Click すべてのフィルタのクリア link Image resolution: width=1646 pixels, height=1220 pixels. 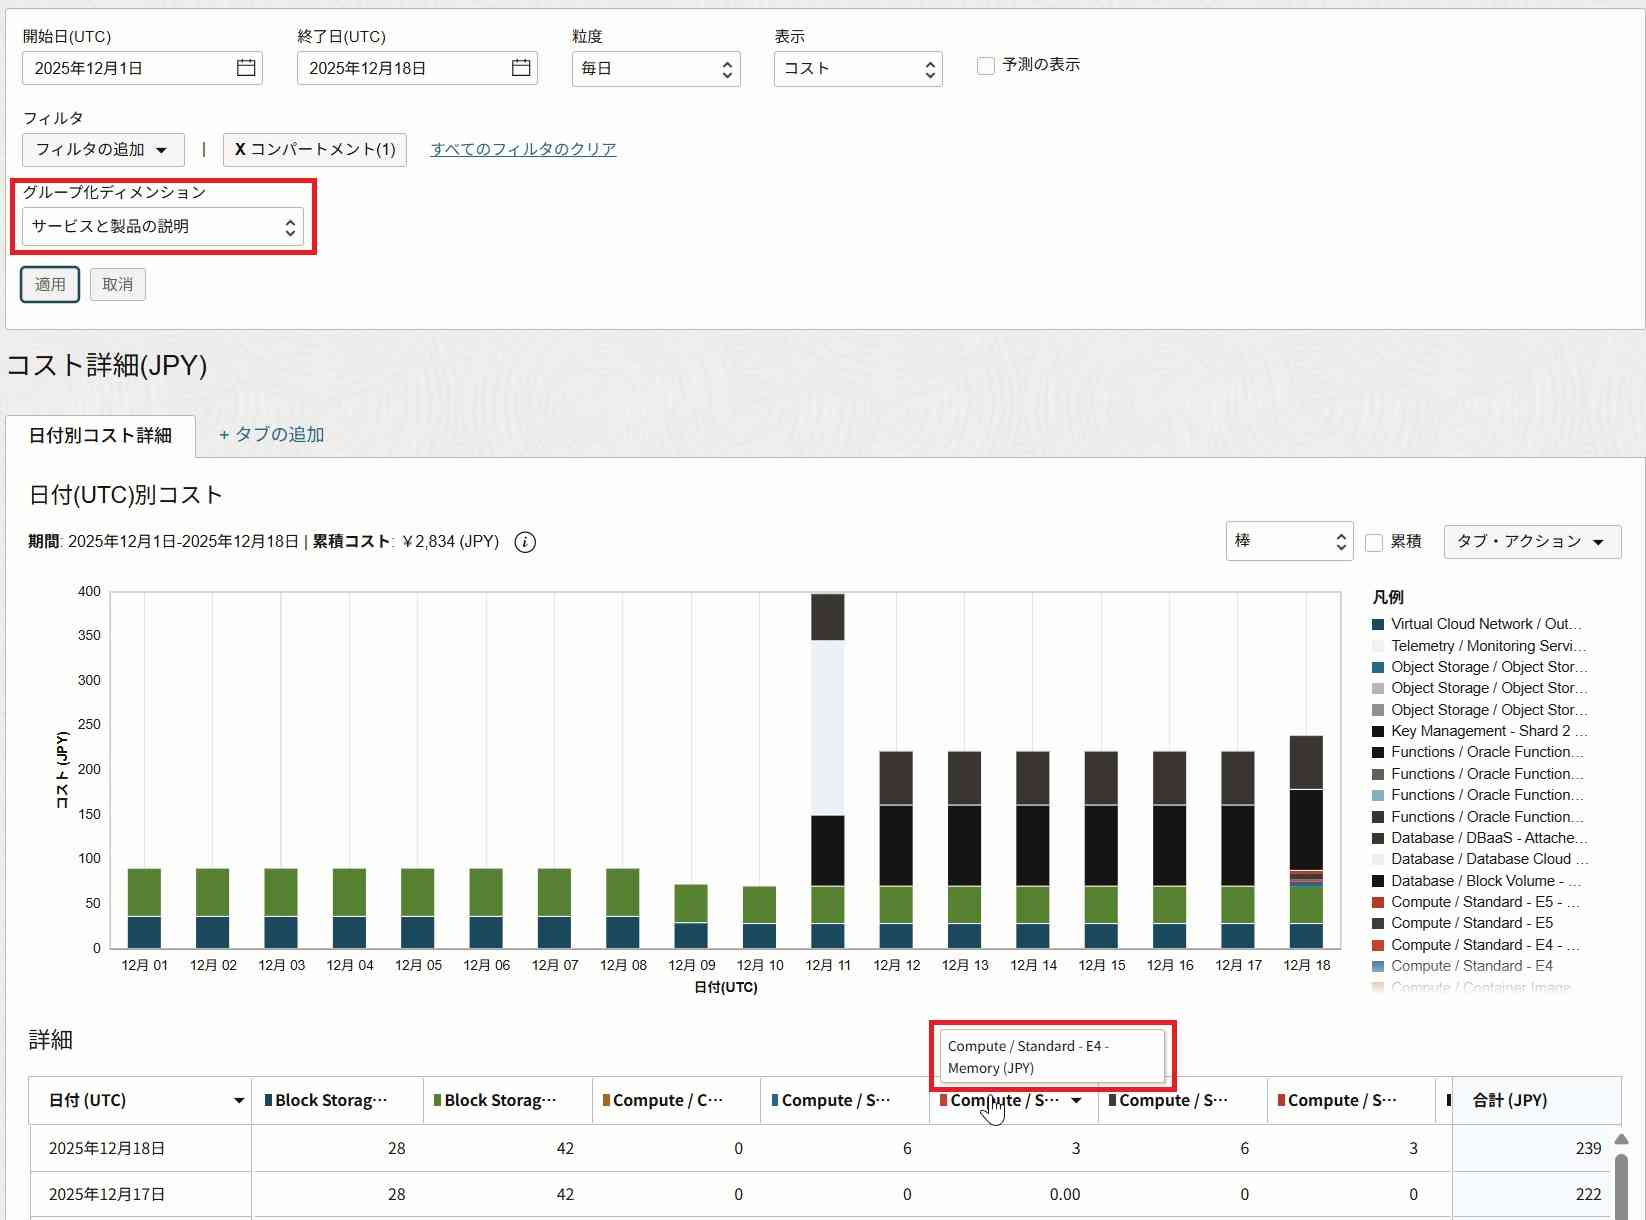pos(523,149)
